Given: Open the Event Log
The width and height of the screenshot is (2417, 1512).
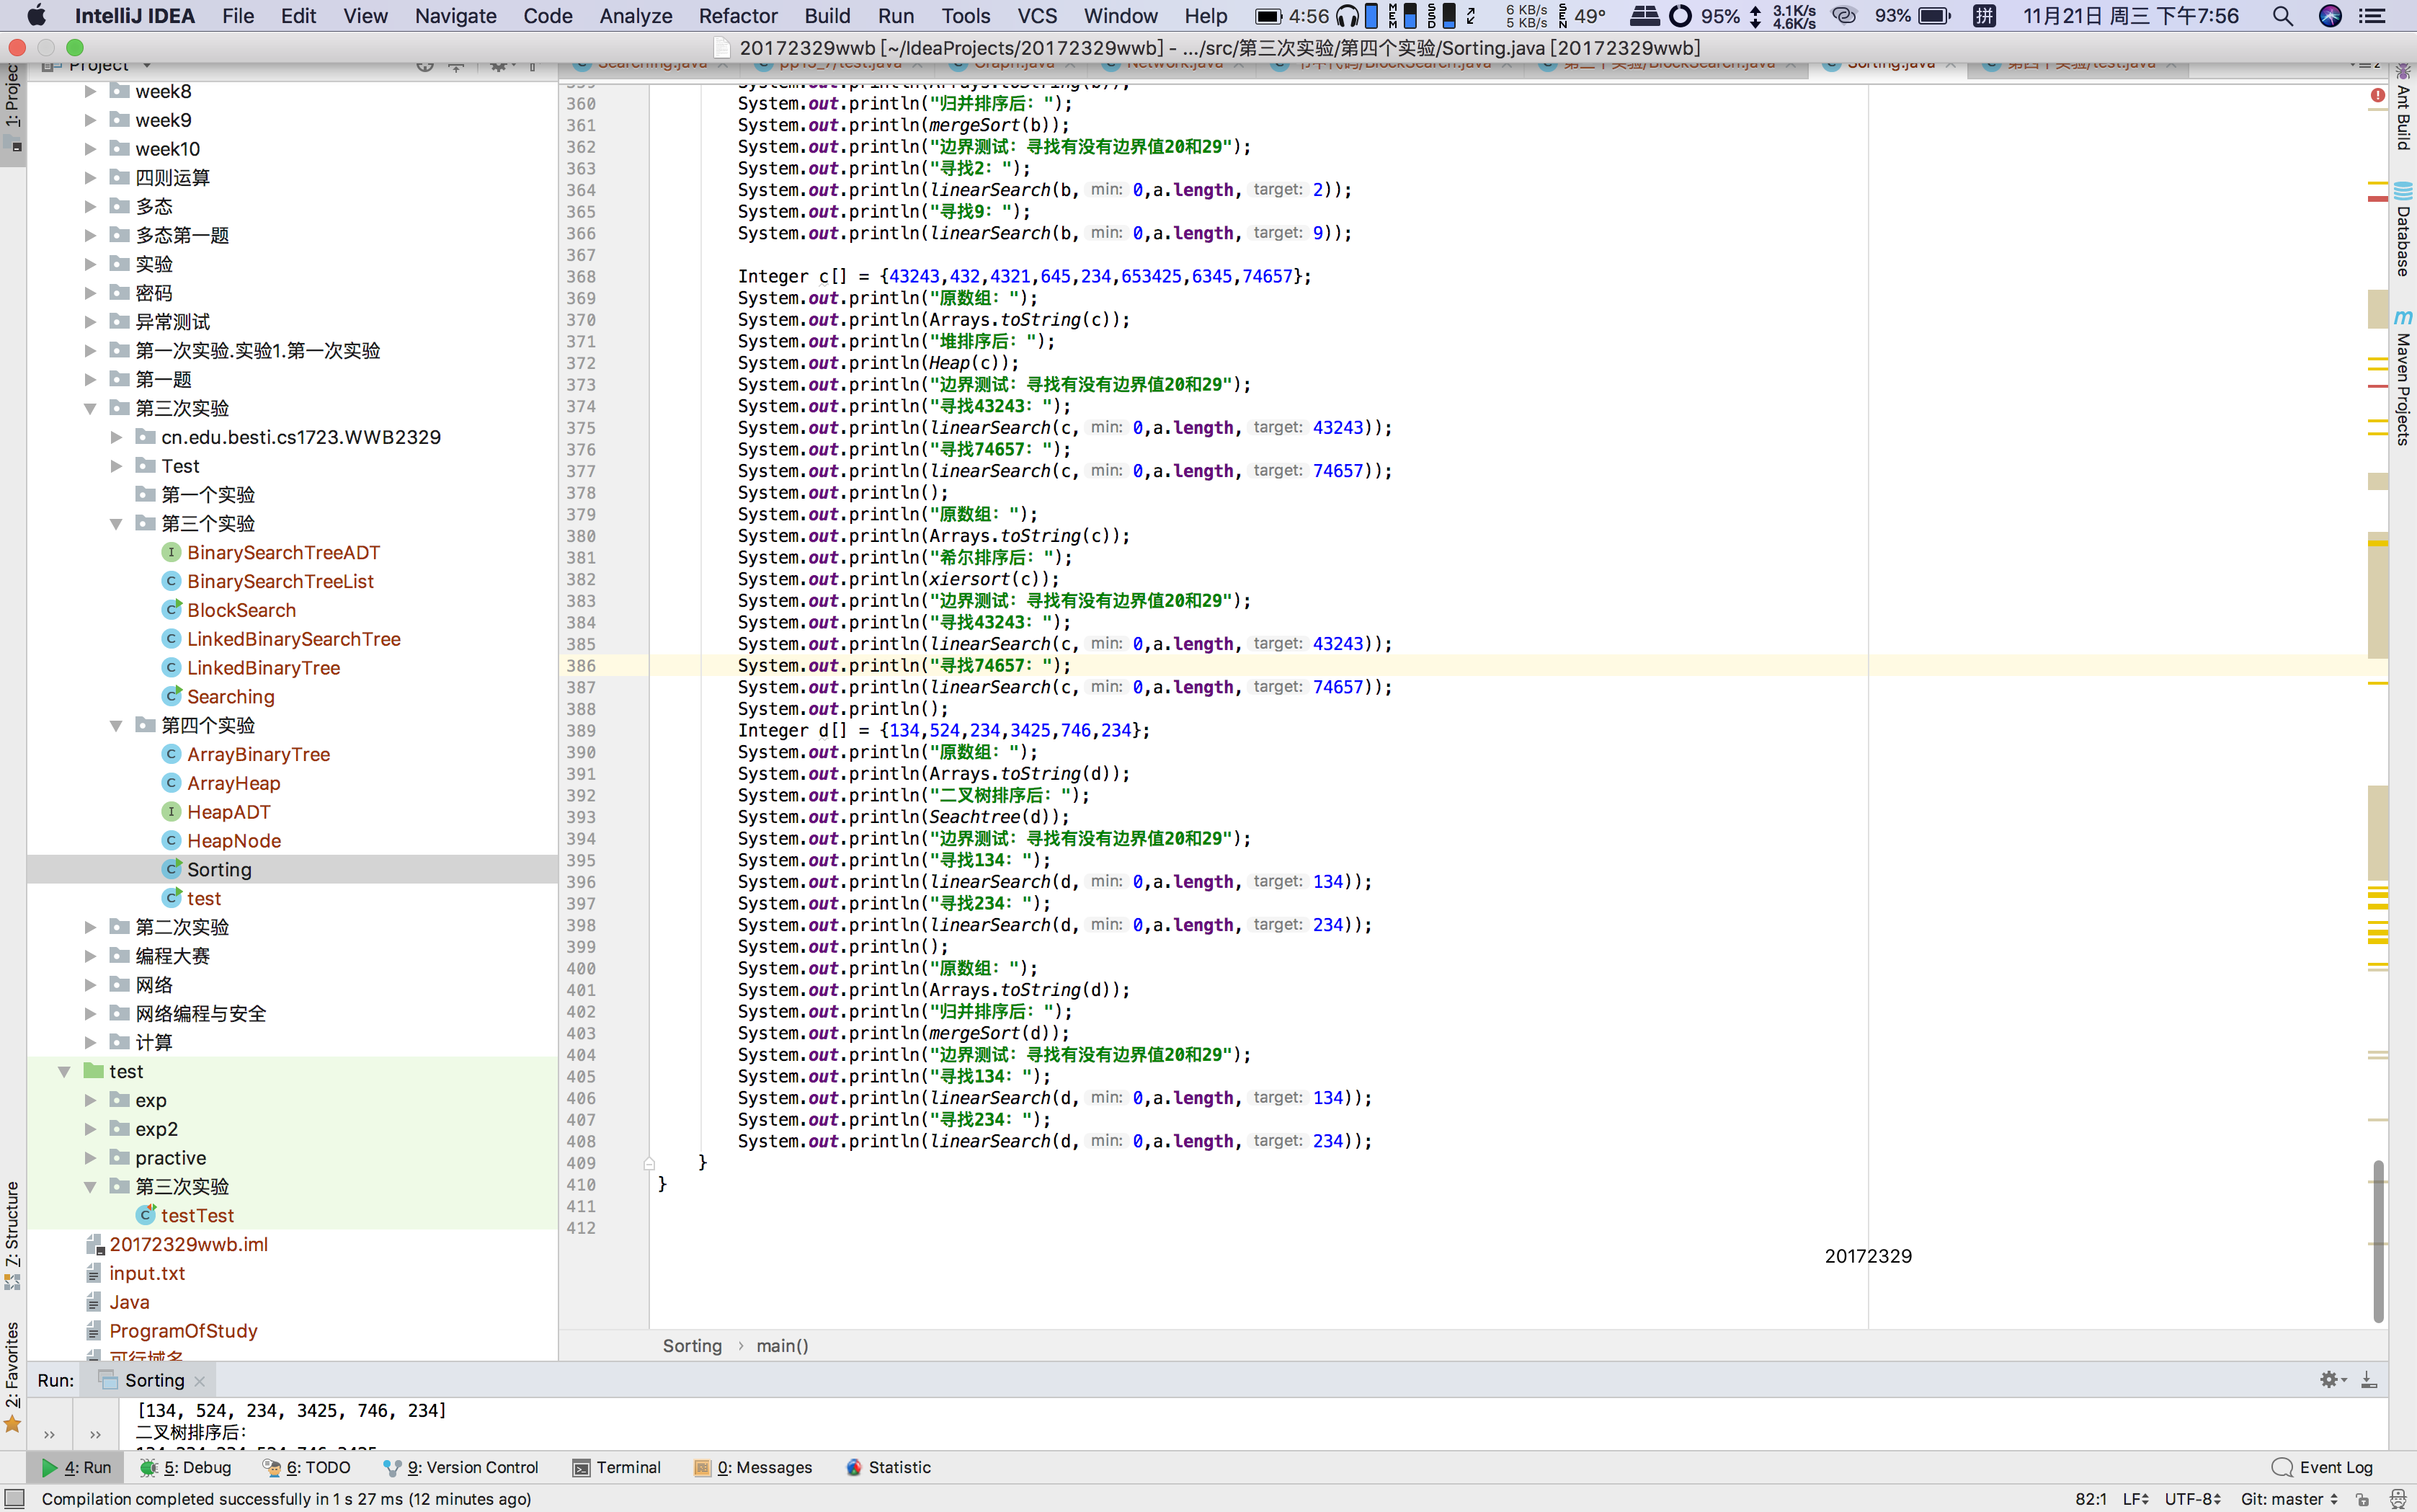Looking at the screenshot, I should [x=2322, y=1467].
